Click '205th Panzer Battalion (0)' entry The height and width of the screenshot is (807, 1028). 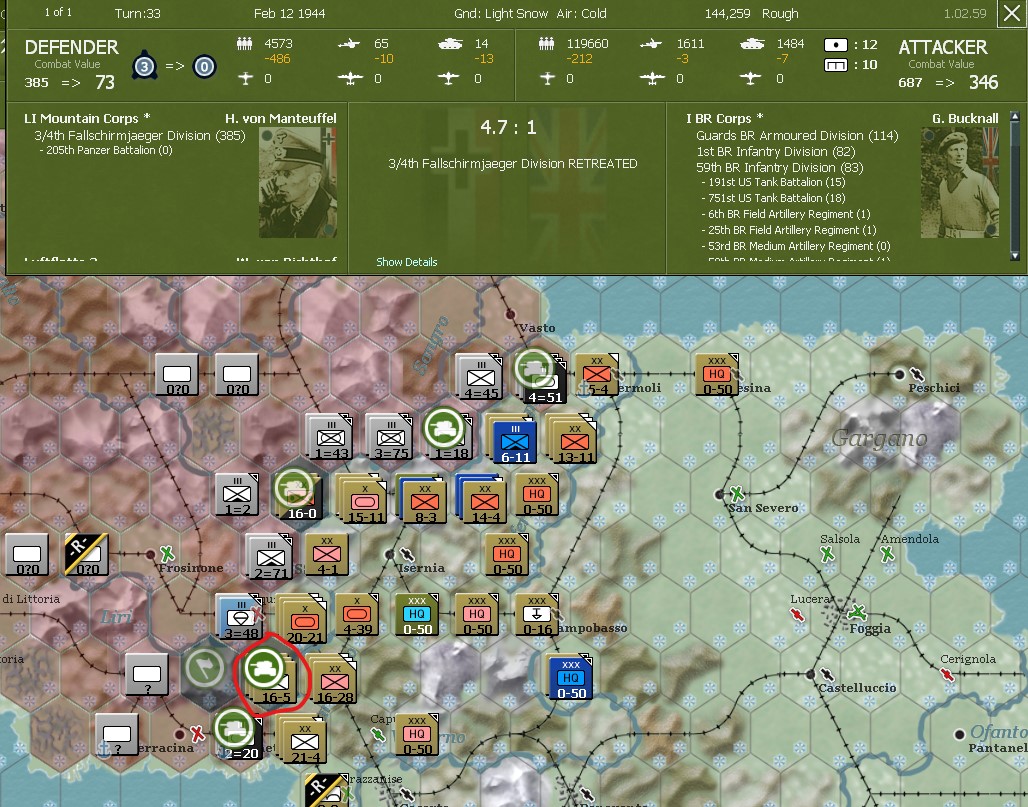106,150
